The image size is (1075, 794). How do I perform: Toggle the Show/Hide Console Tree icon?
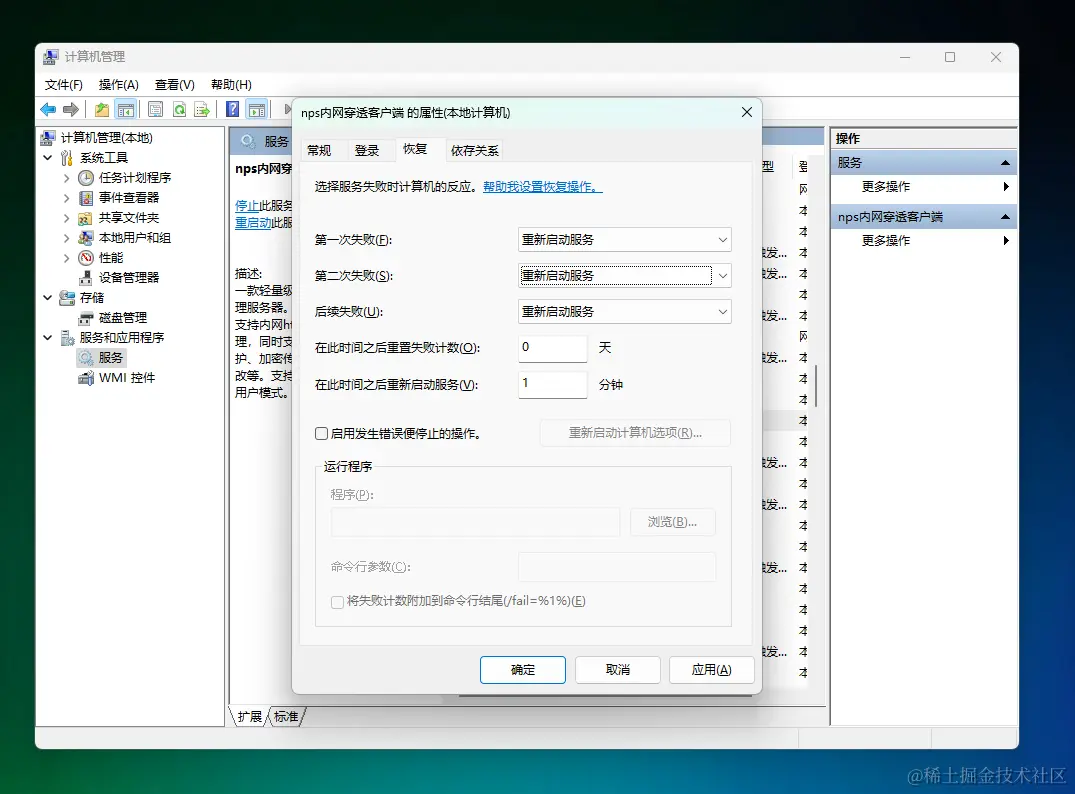[125, 110]
